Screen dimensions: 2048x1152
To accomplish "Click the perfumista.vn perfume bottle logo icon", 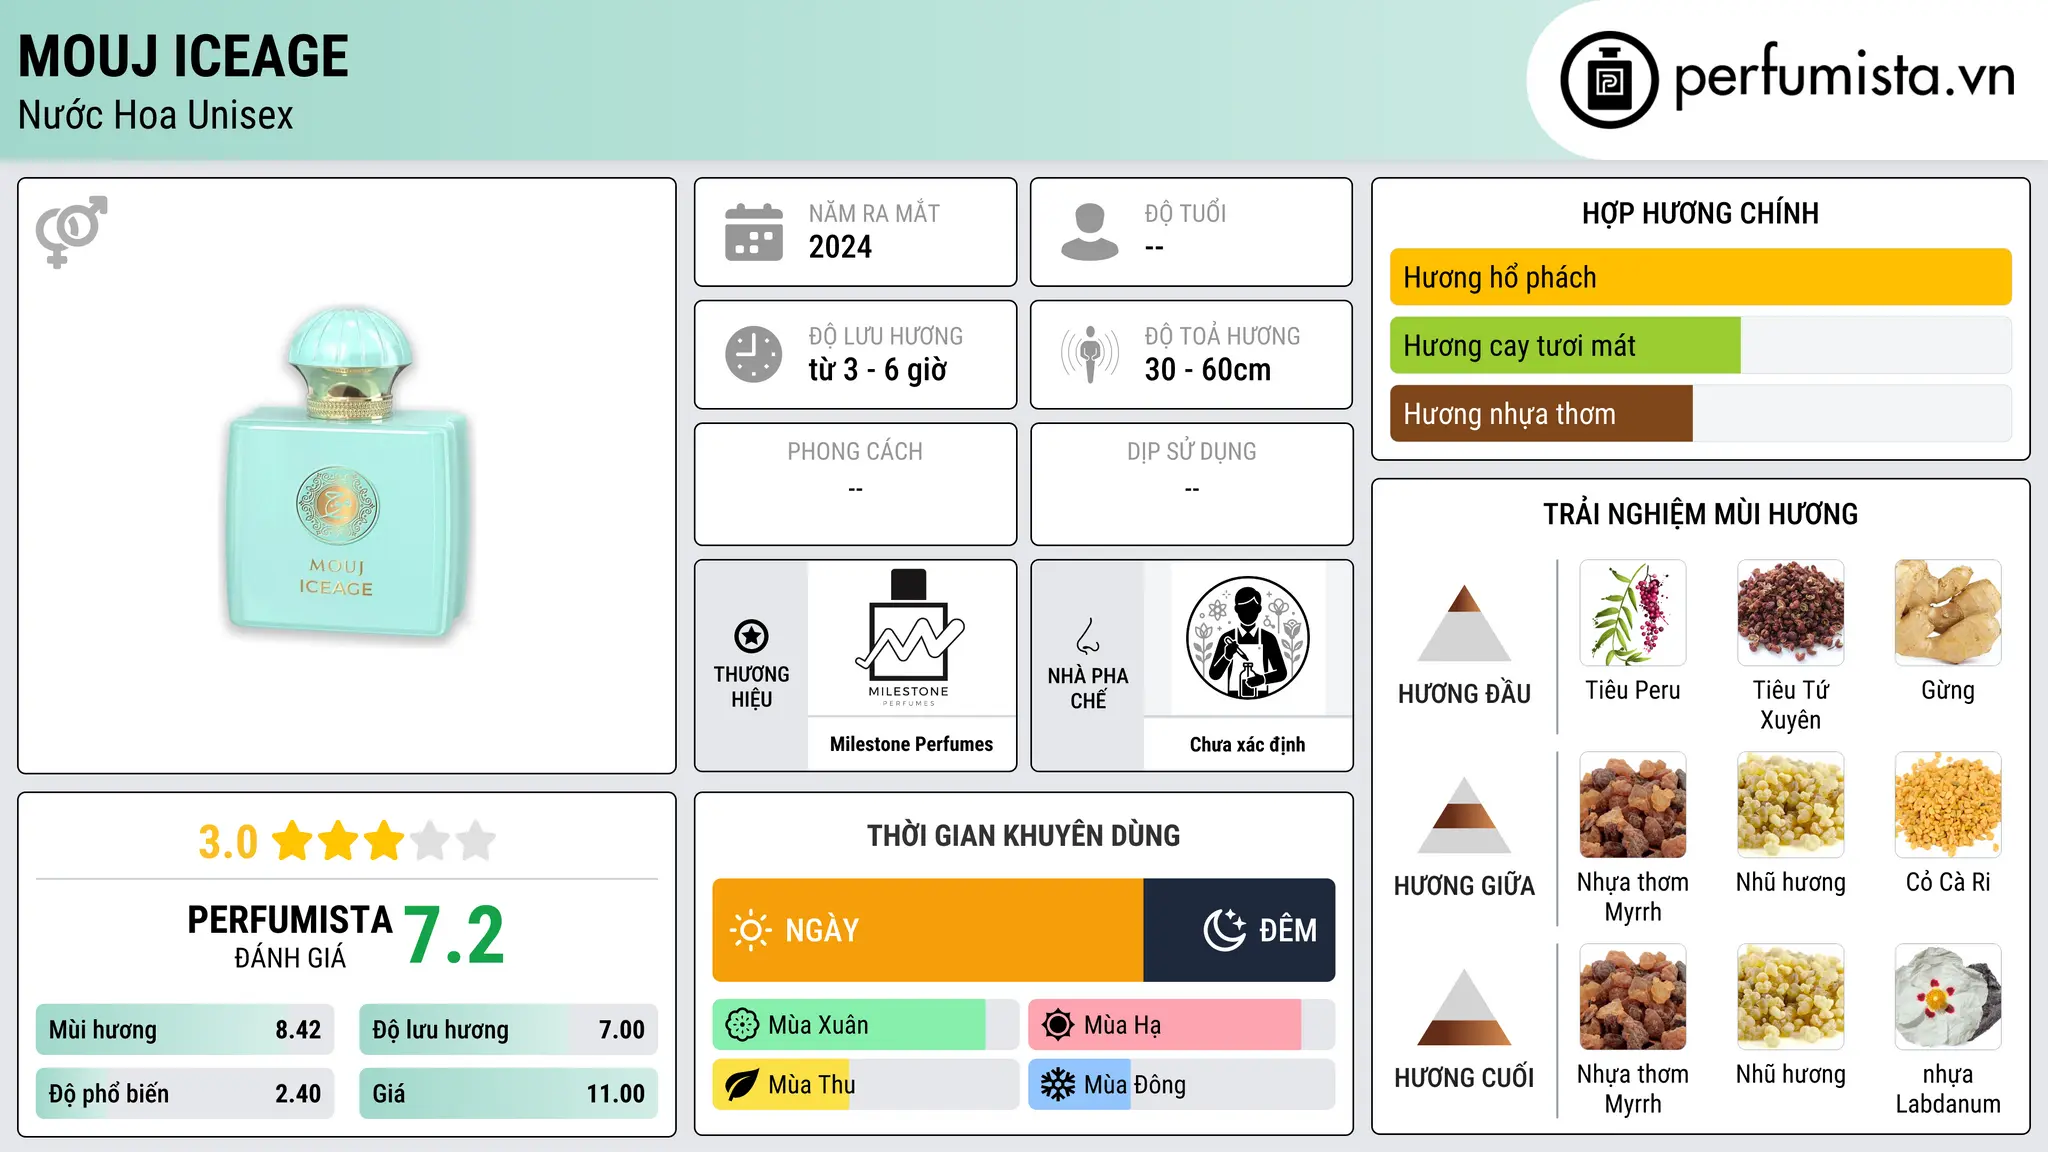I will click(x=1609, y=80).
